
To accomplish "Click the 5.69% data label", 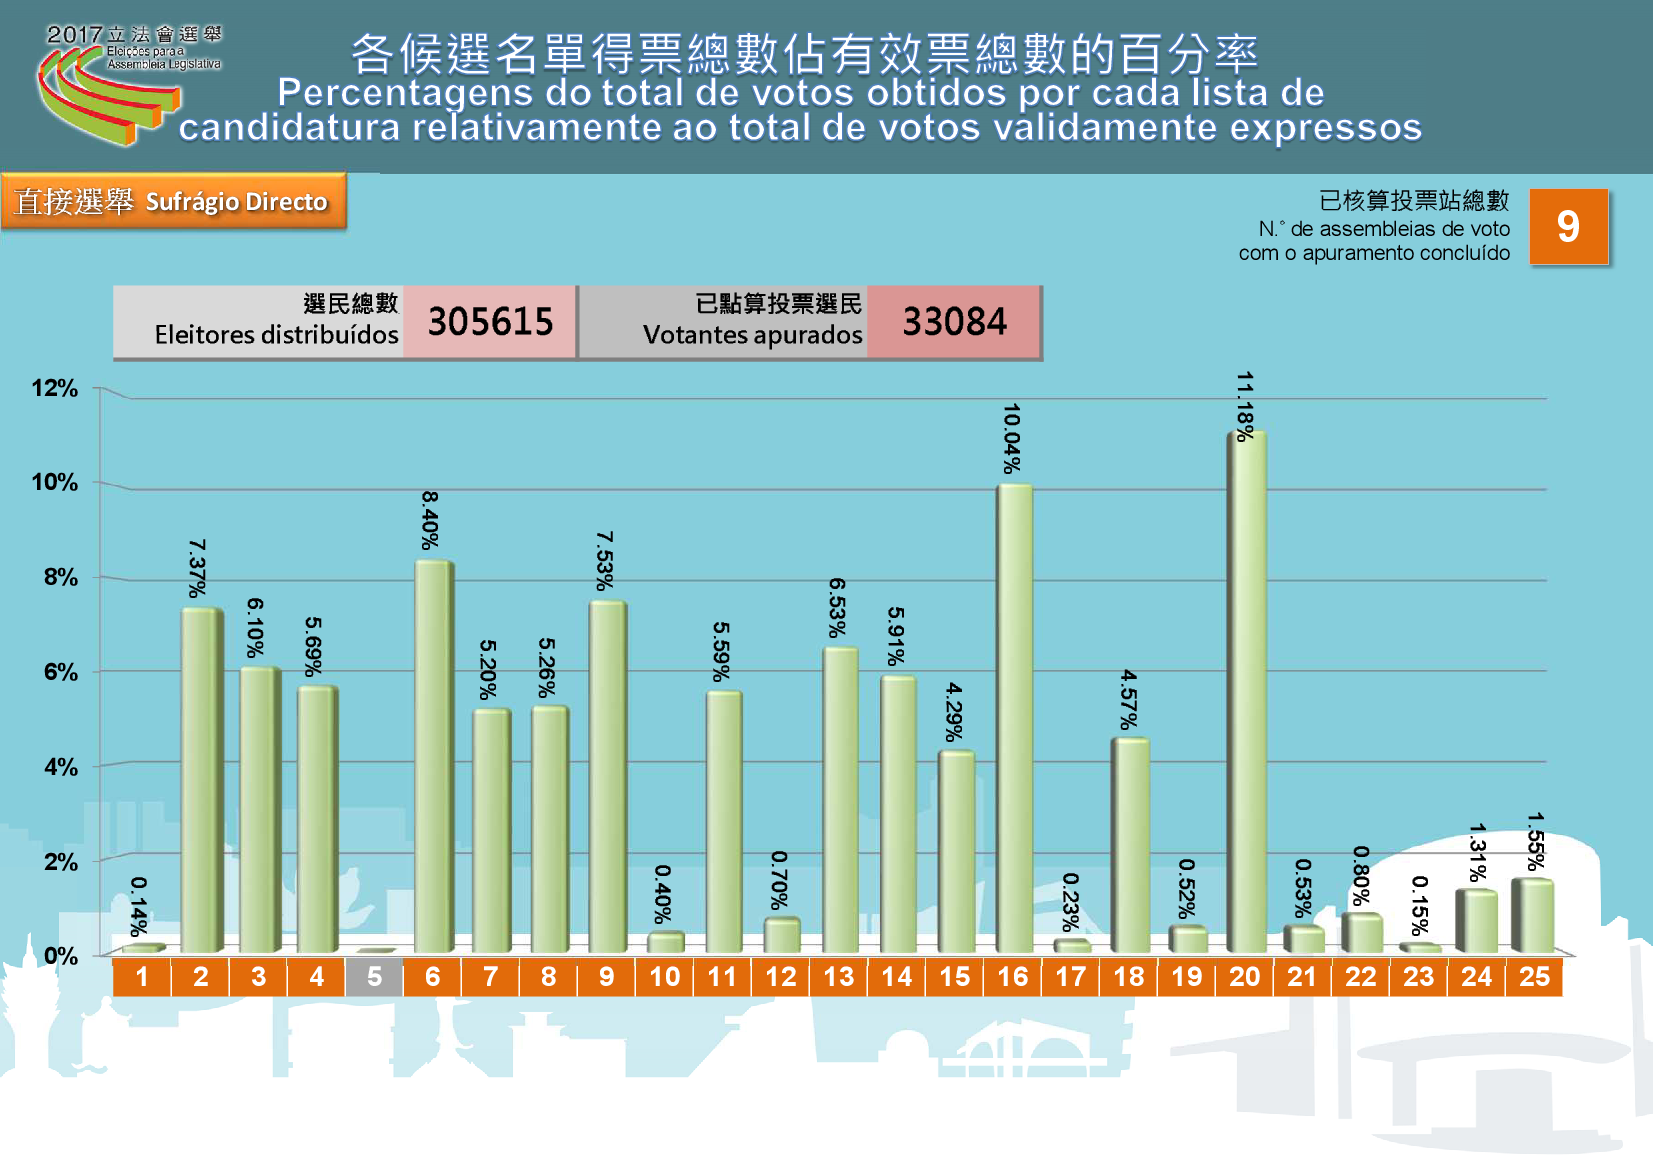I will click(x=313, y=647).
